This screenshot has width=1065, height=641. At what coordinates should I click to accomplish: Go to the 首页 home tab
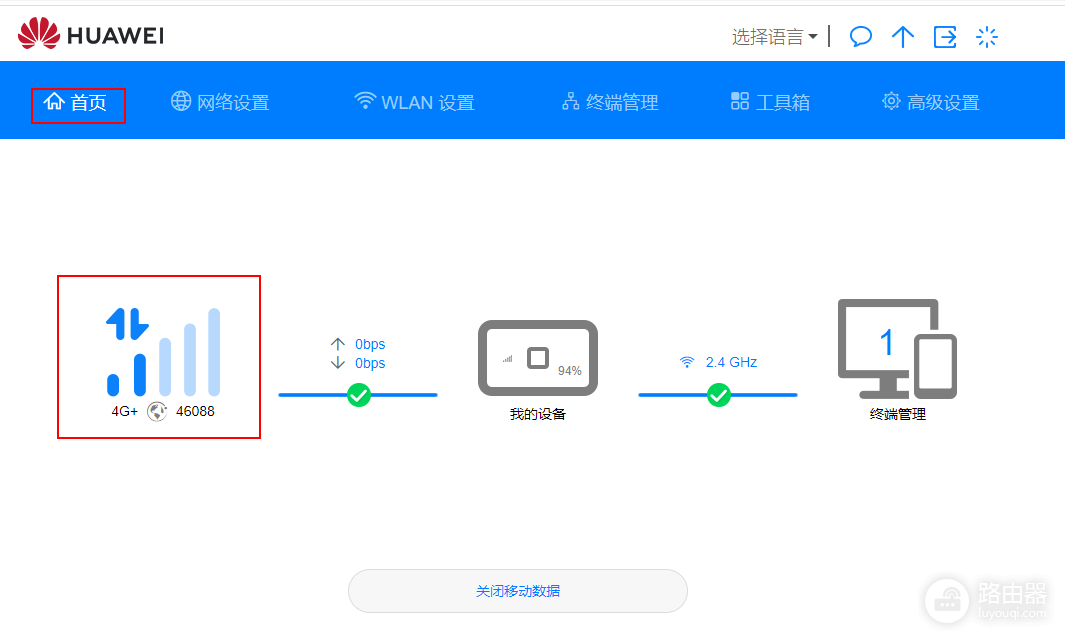[75, 103]
